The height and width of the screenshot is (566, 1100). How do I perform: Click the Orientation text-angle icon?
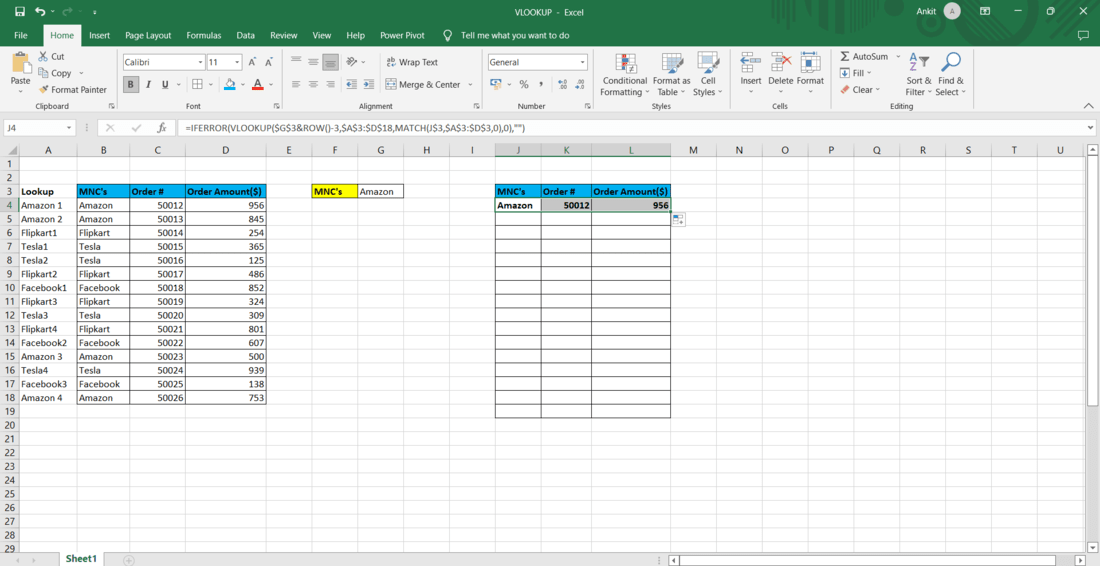353,62
